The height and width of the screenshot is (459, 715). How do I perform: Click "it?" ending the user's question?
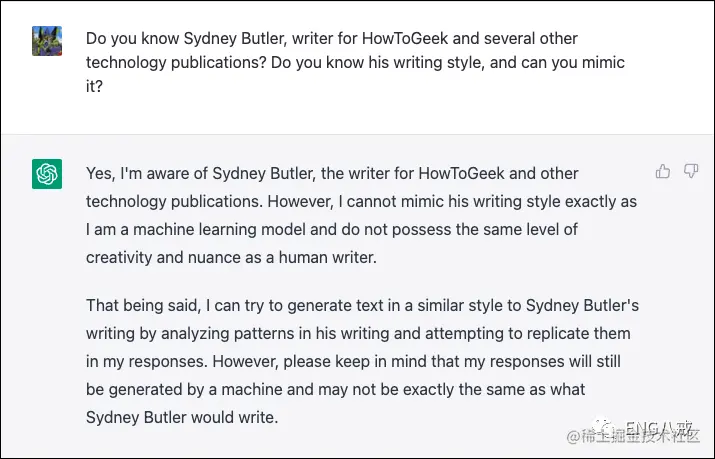pos(94,87)
